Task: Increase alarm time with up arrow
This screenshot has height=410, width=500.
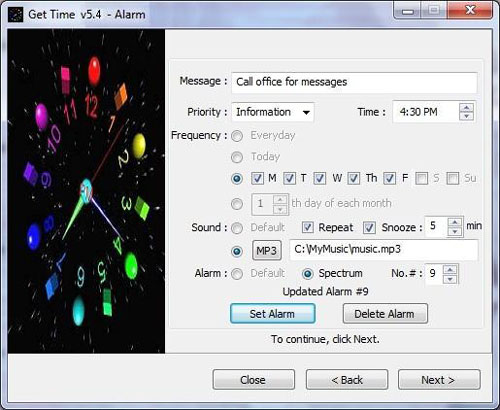Action: (x=467, y=108)
